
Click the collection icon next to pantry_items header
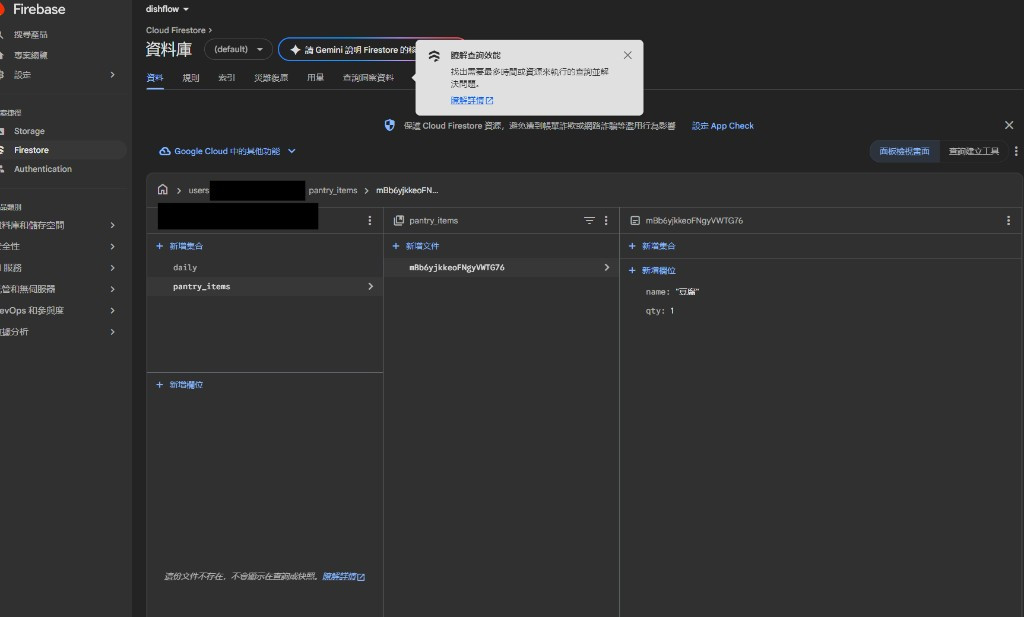(398, 221)
